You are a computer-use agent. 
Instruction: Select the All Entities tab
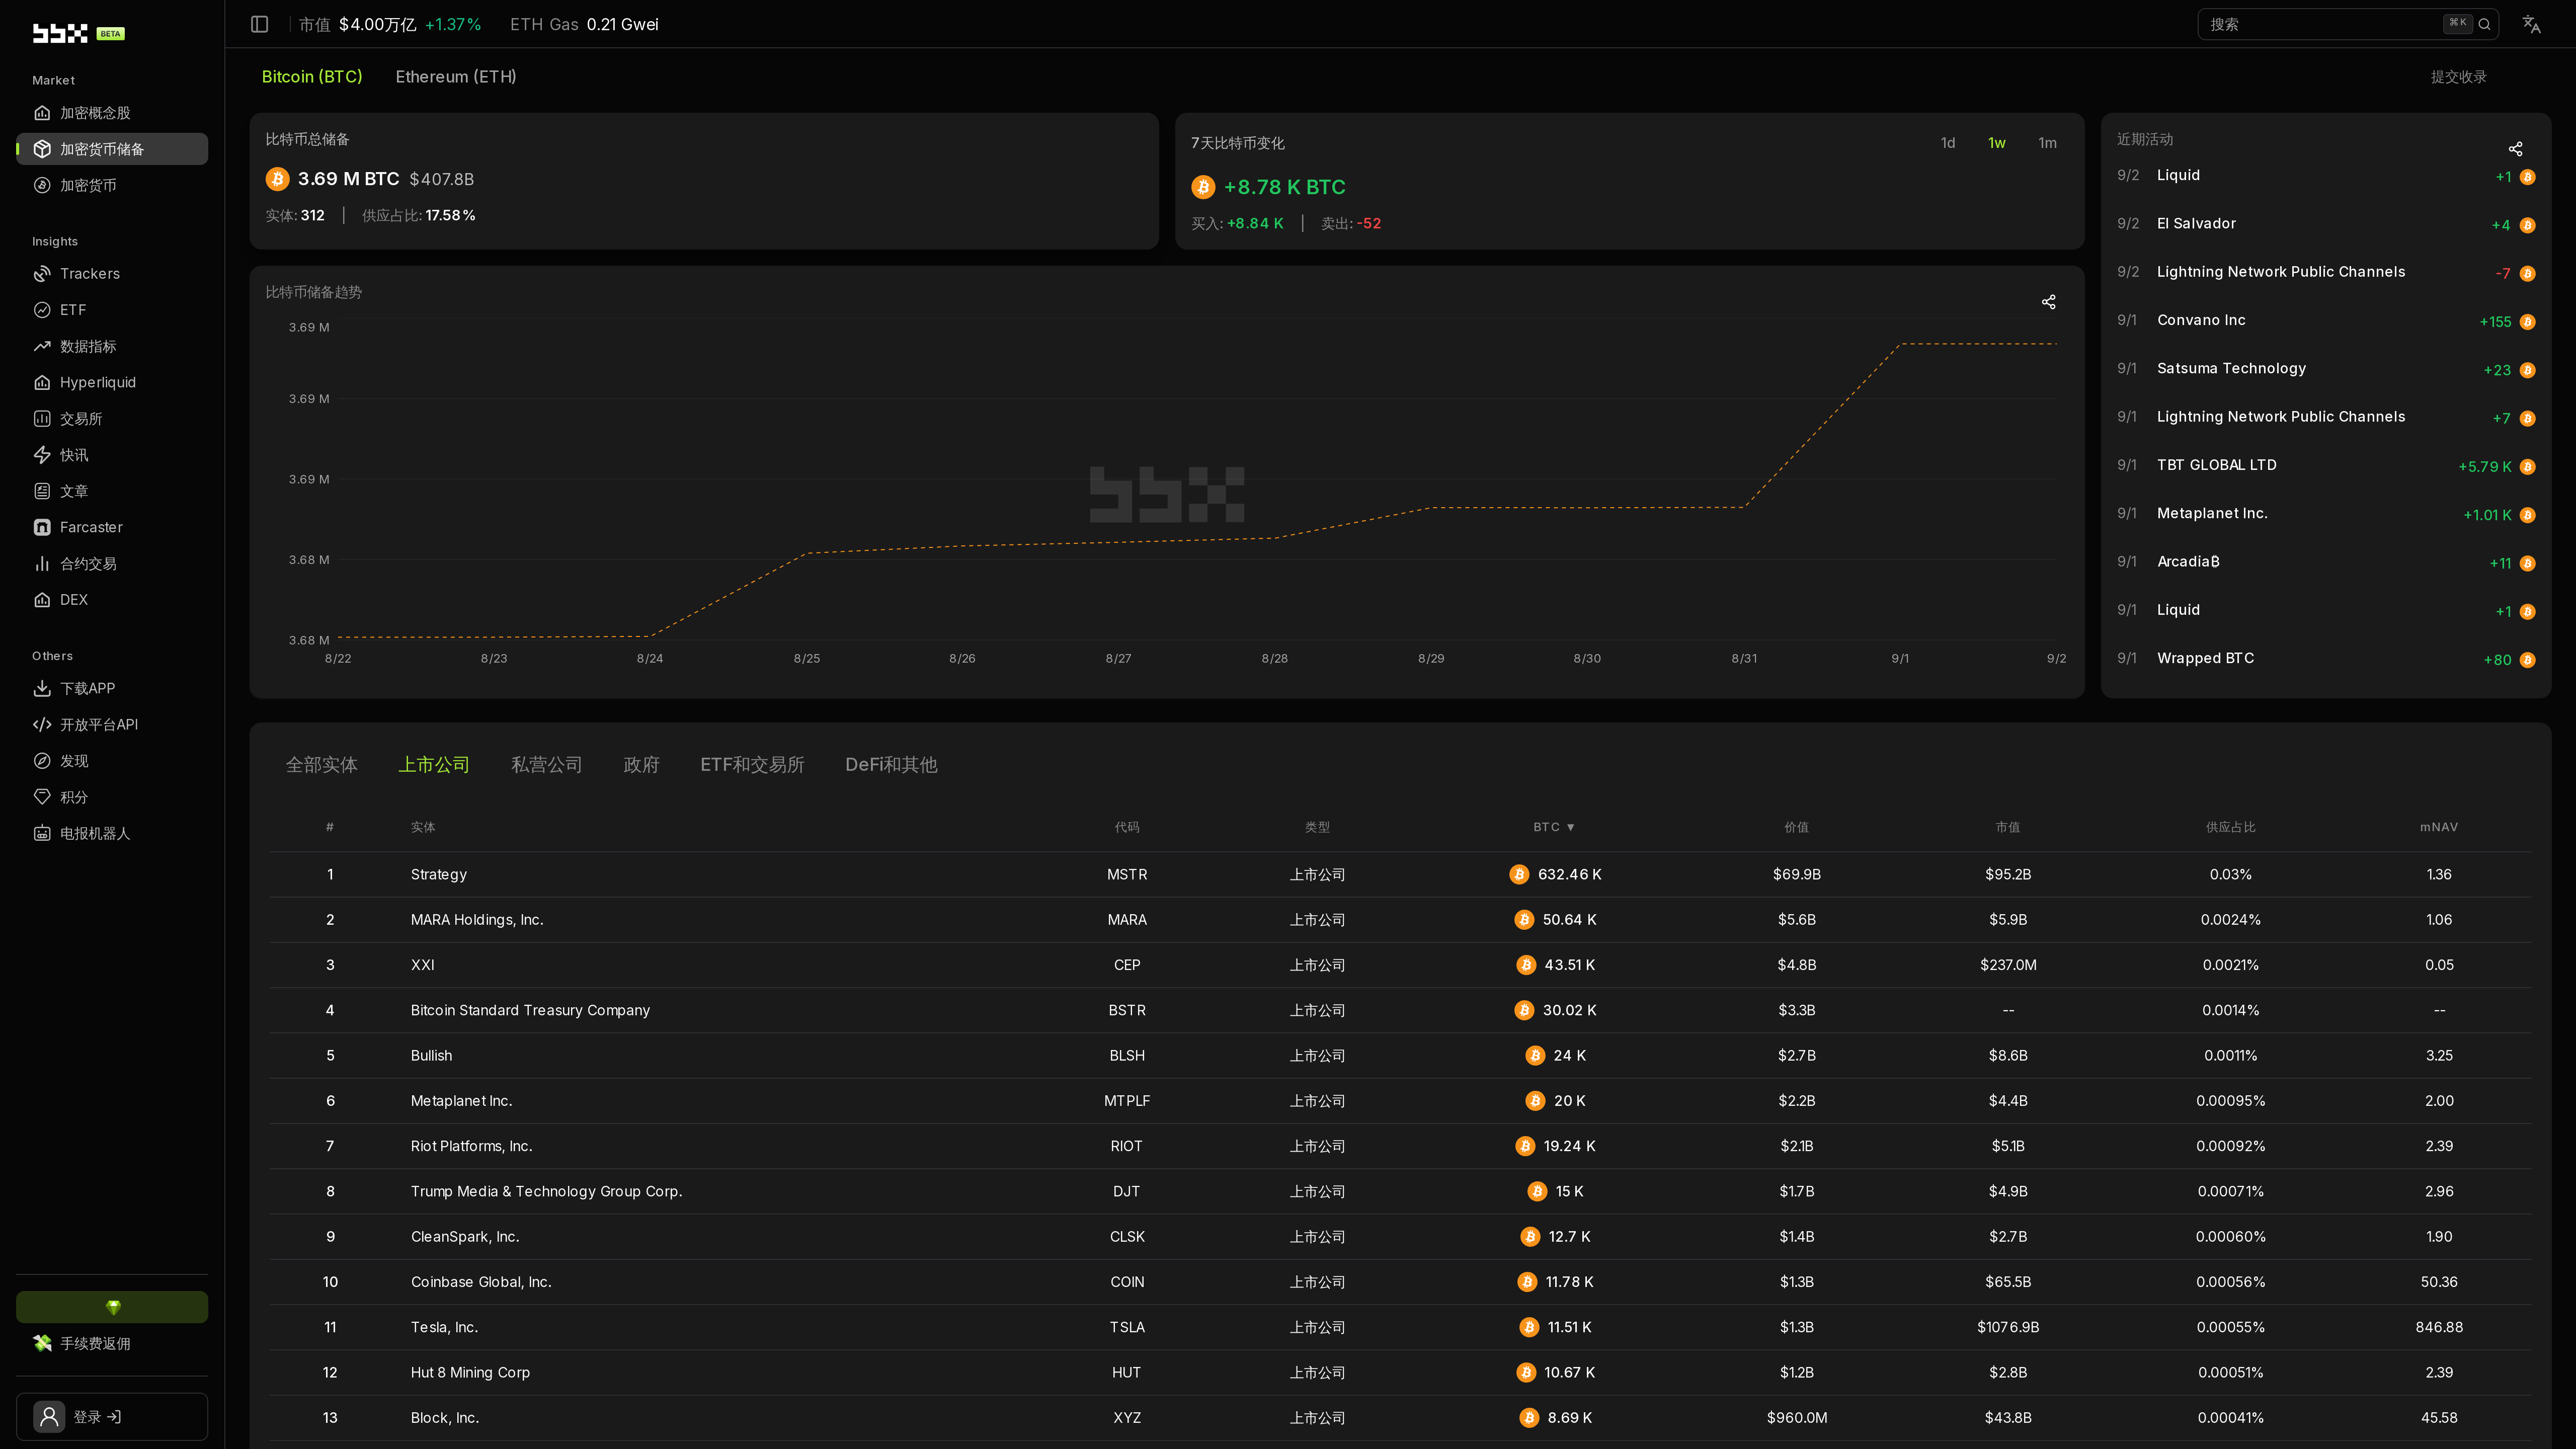click(x=321, y=765)
